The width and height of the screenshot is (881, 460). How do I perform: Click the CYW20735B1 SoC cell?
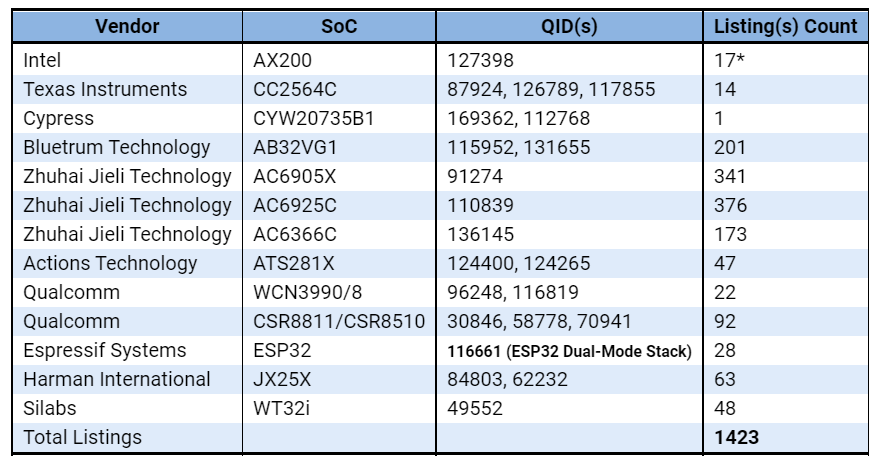point(314,118)
